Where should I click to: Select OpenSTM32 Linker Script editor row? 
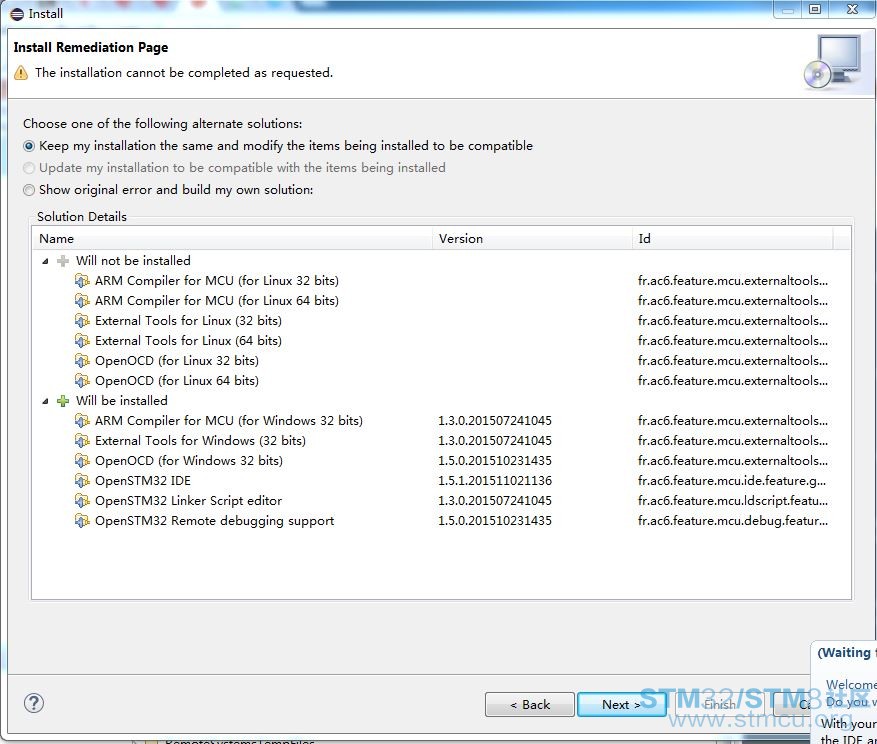click(442, 501)
